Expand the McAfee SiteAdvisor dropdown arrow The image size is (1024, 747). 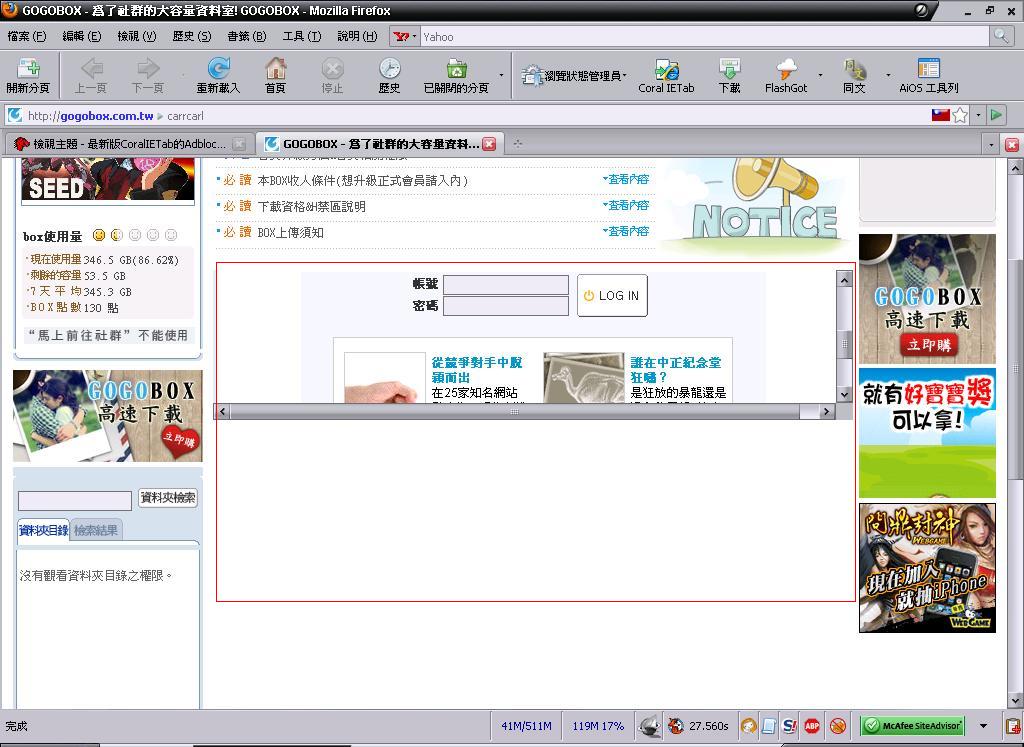coord(983,726)
